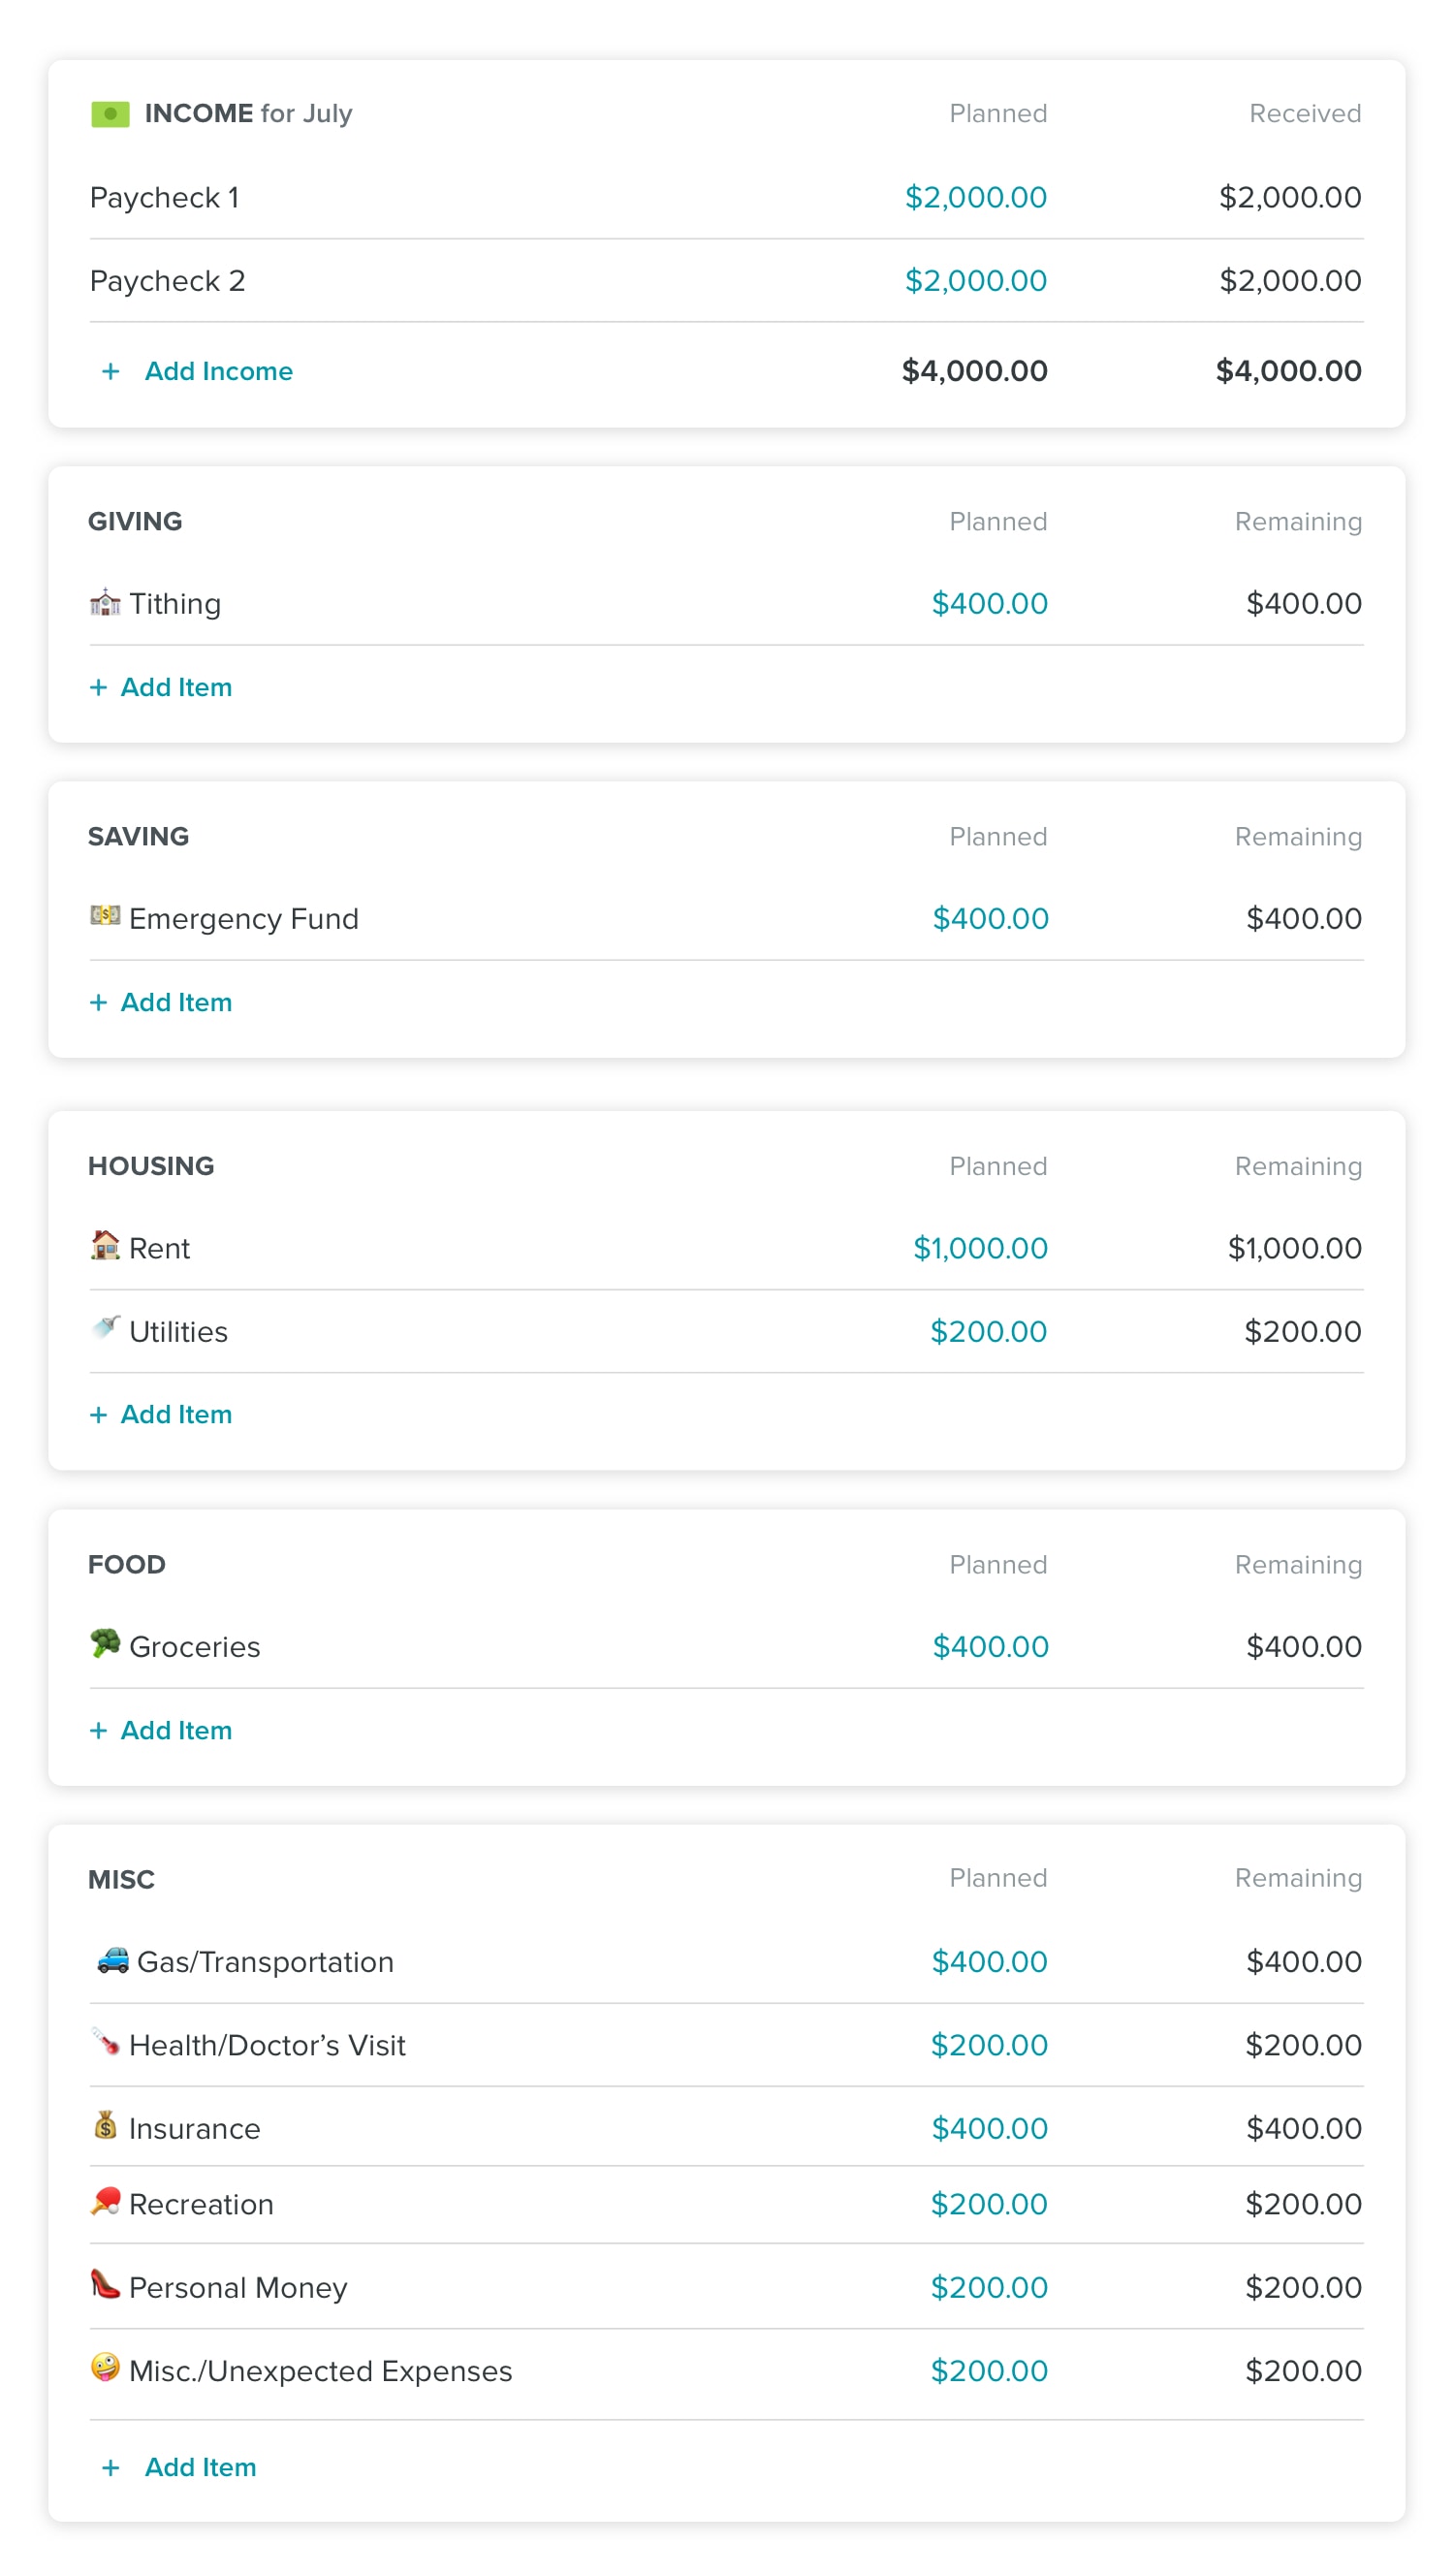Click the silly face icon by Misc./Unexpected Expenses
This screenshot has height=2576, width=1454.
tap(105, 2367)
